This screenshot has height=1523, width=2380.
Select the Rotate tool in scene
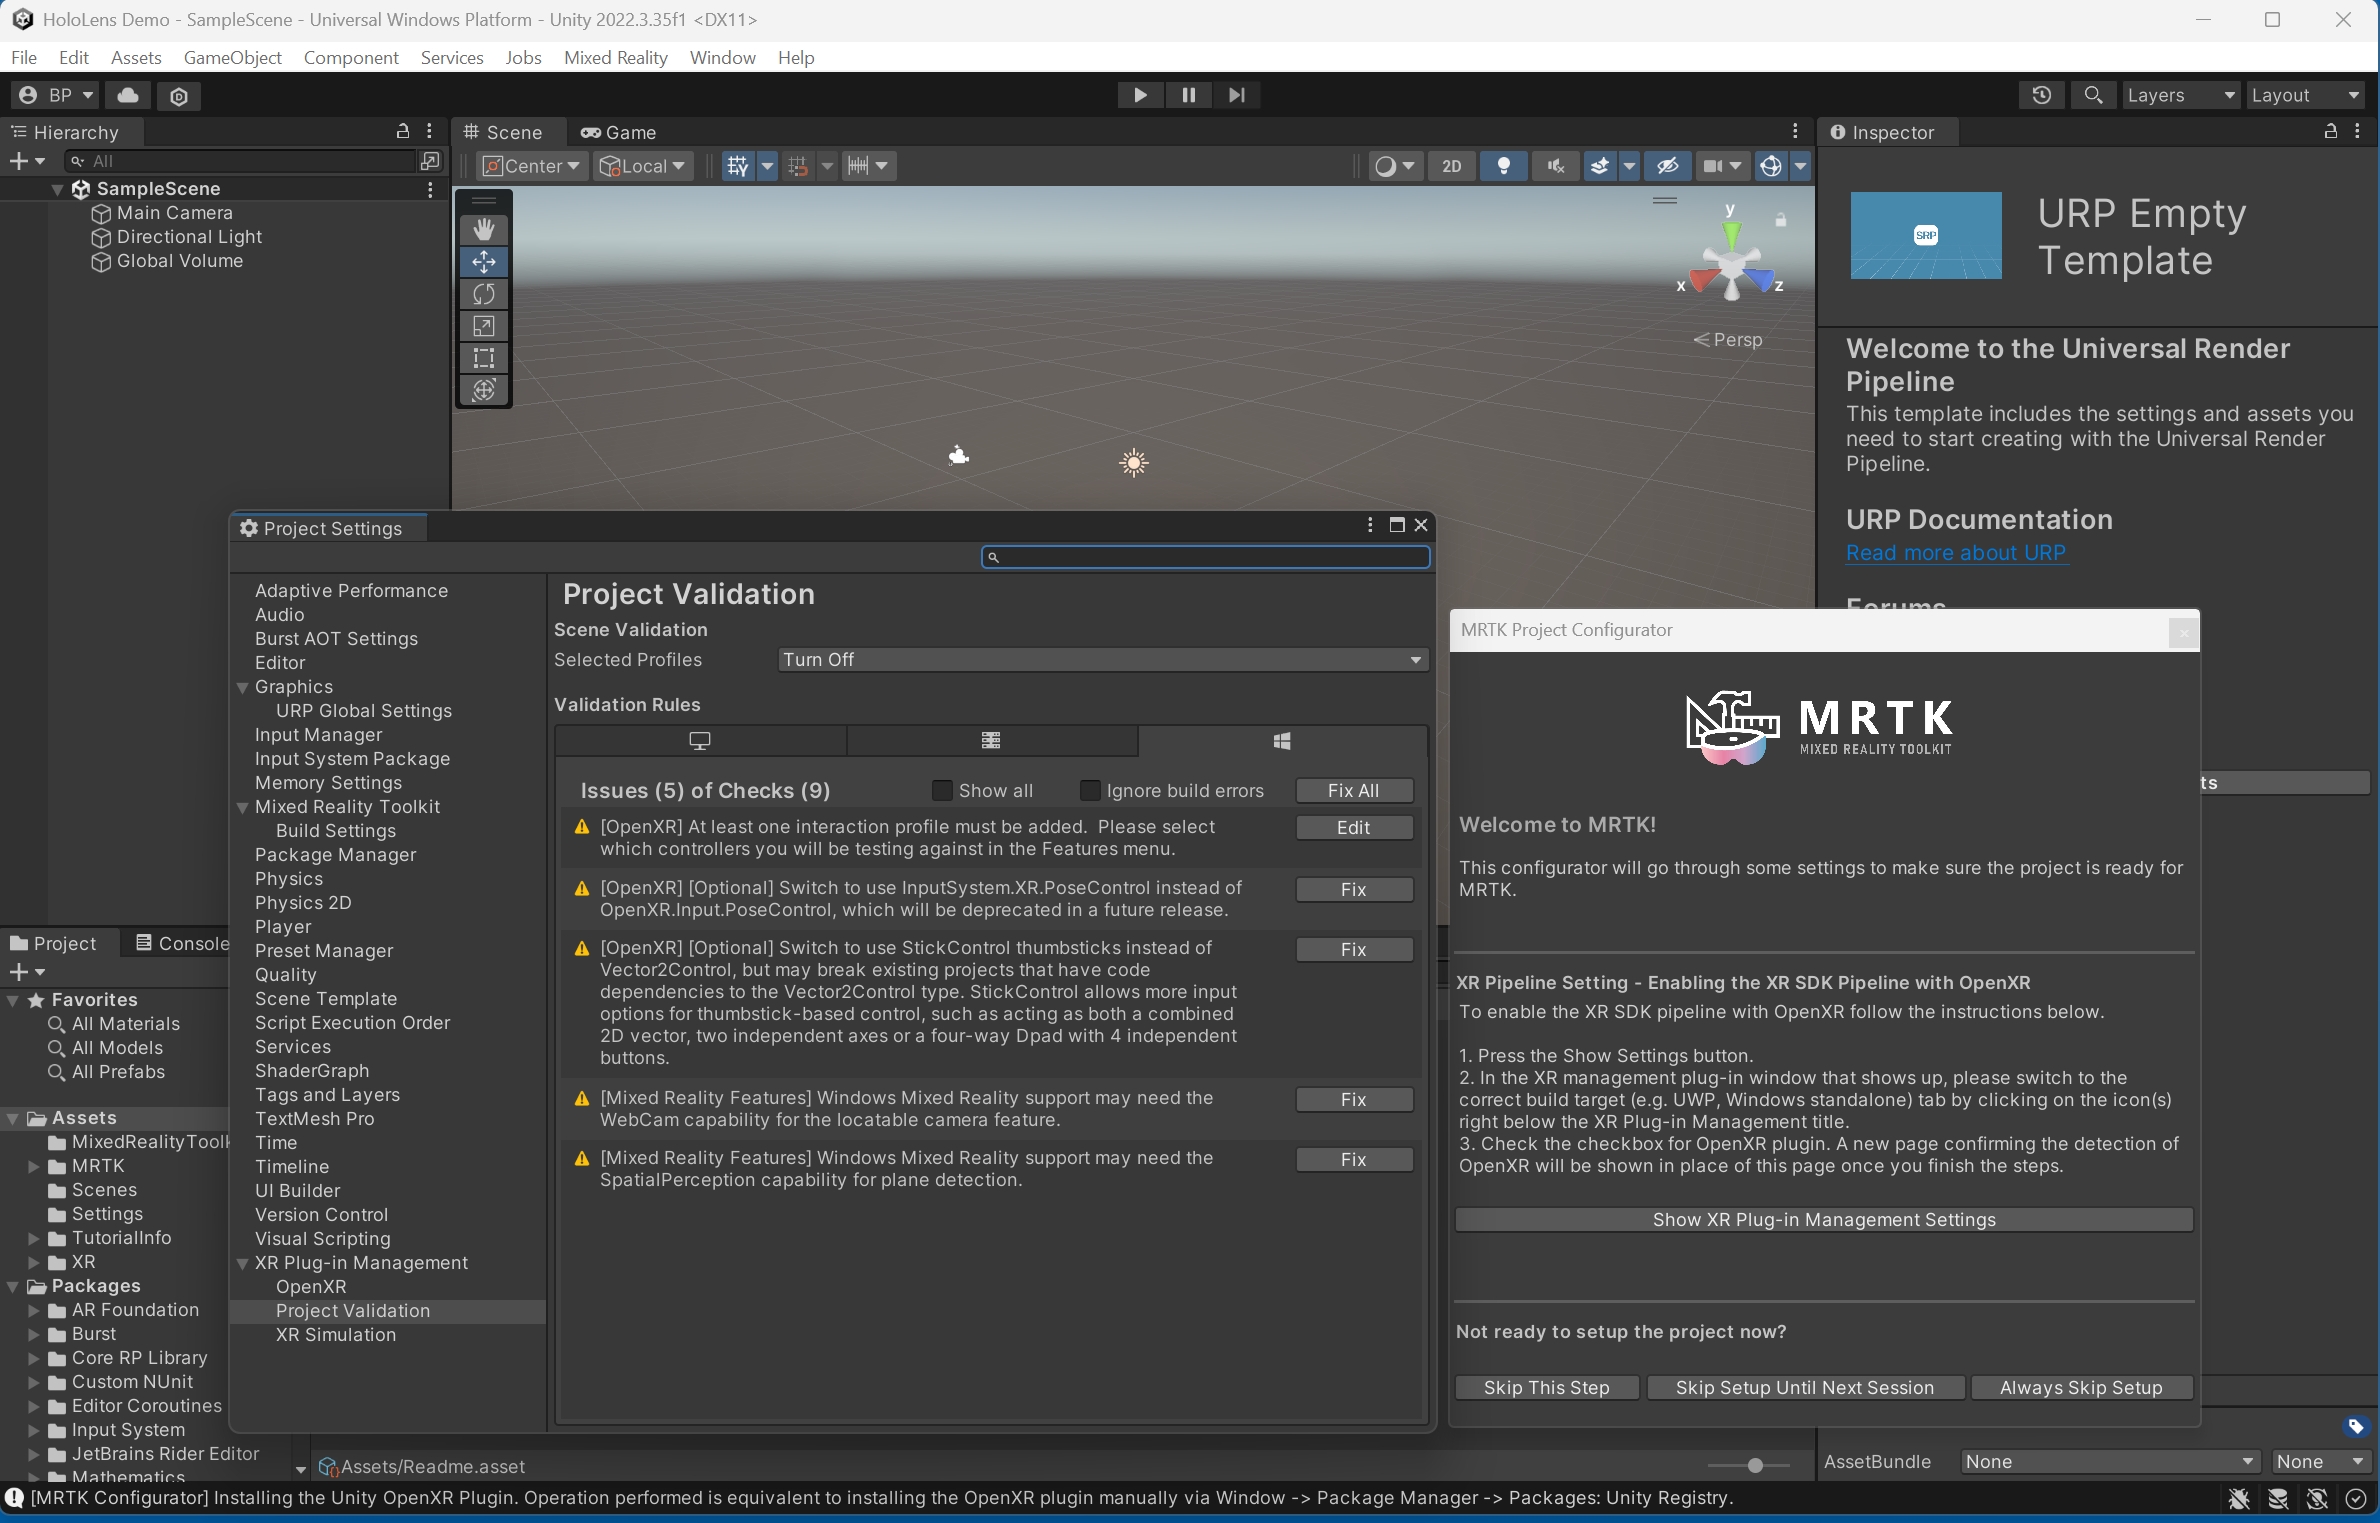pos(484,294)
